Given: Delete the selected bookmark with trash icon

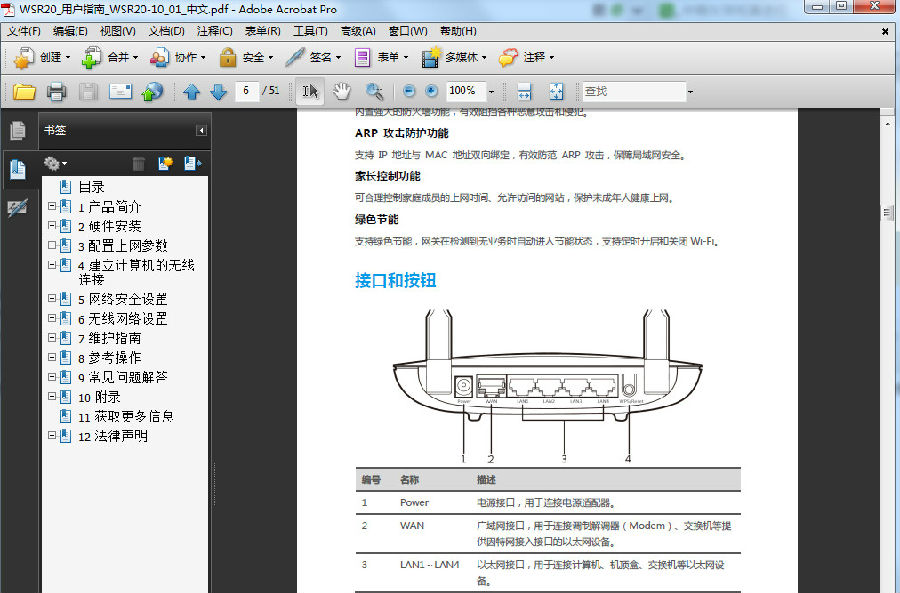Looking at the screenshot, I should 138,164.
